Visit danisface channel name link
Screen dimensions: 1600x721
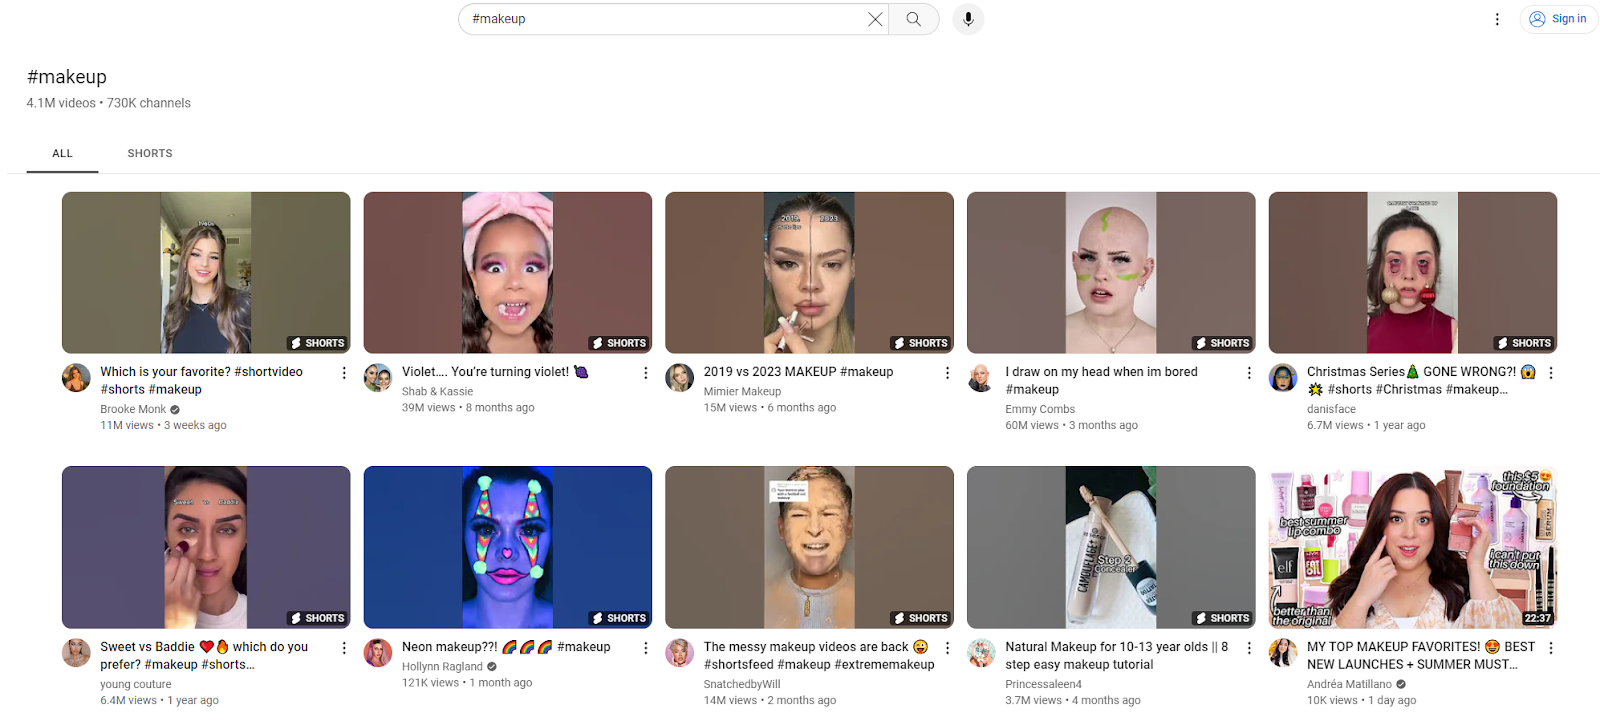click(1331, 410)
